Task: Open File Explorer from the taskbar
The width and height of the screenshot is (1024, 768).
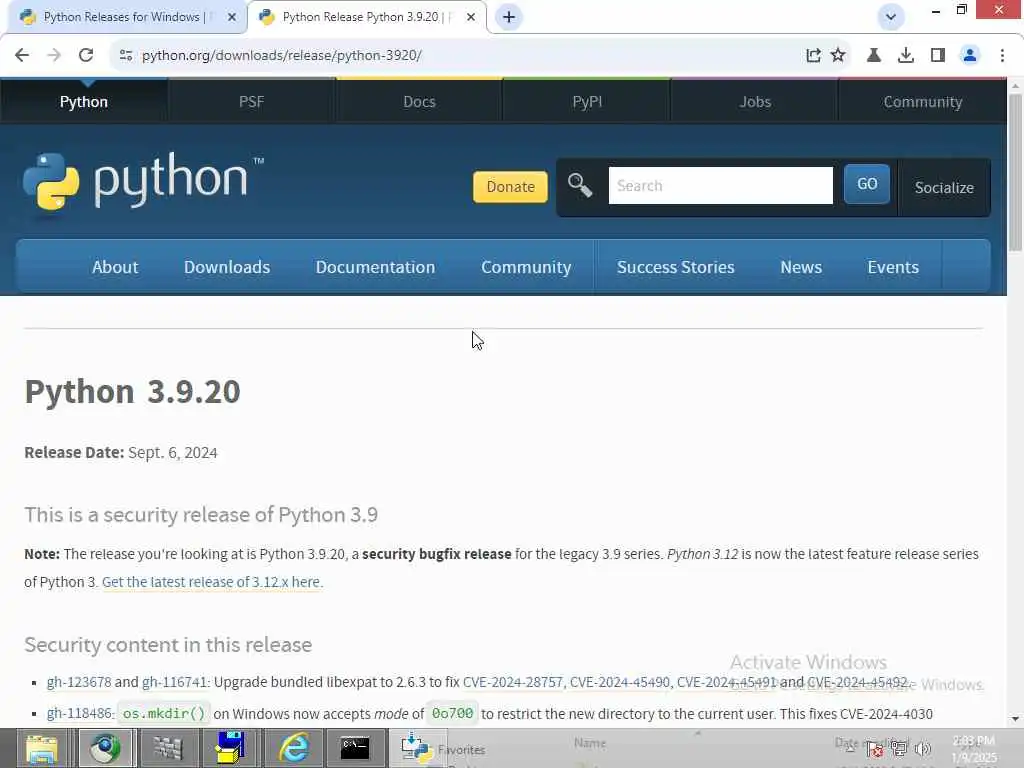Action: click(42, 748)
